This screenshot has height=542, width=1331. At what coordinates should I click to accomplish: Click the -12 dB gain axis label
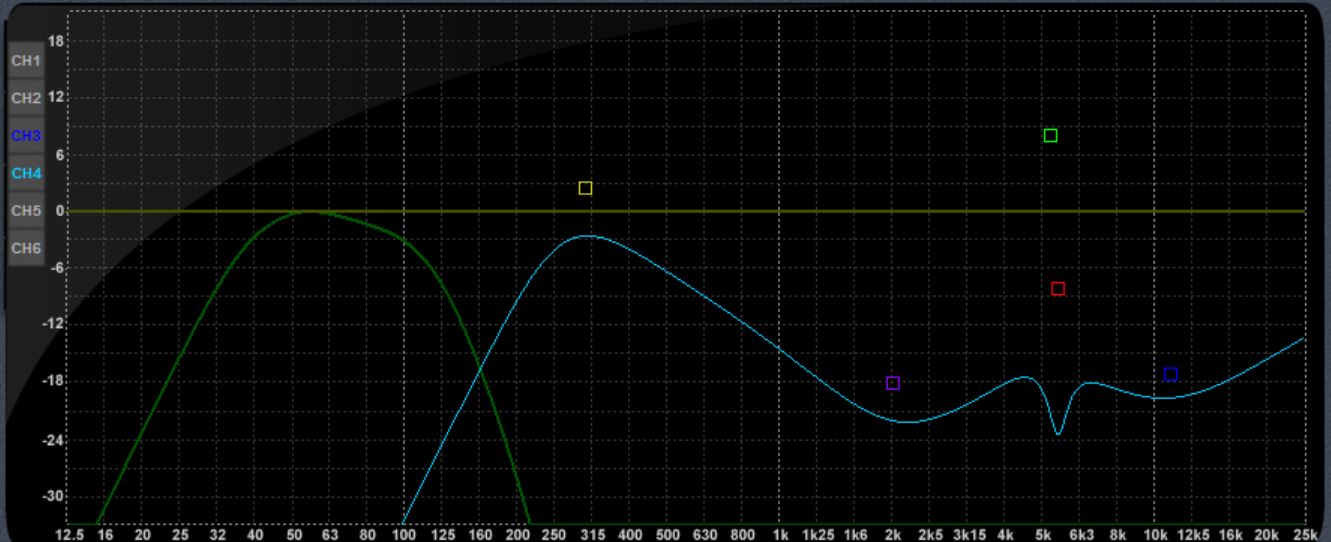54,326
